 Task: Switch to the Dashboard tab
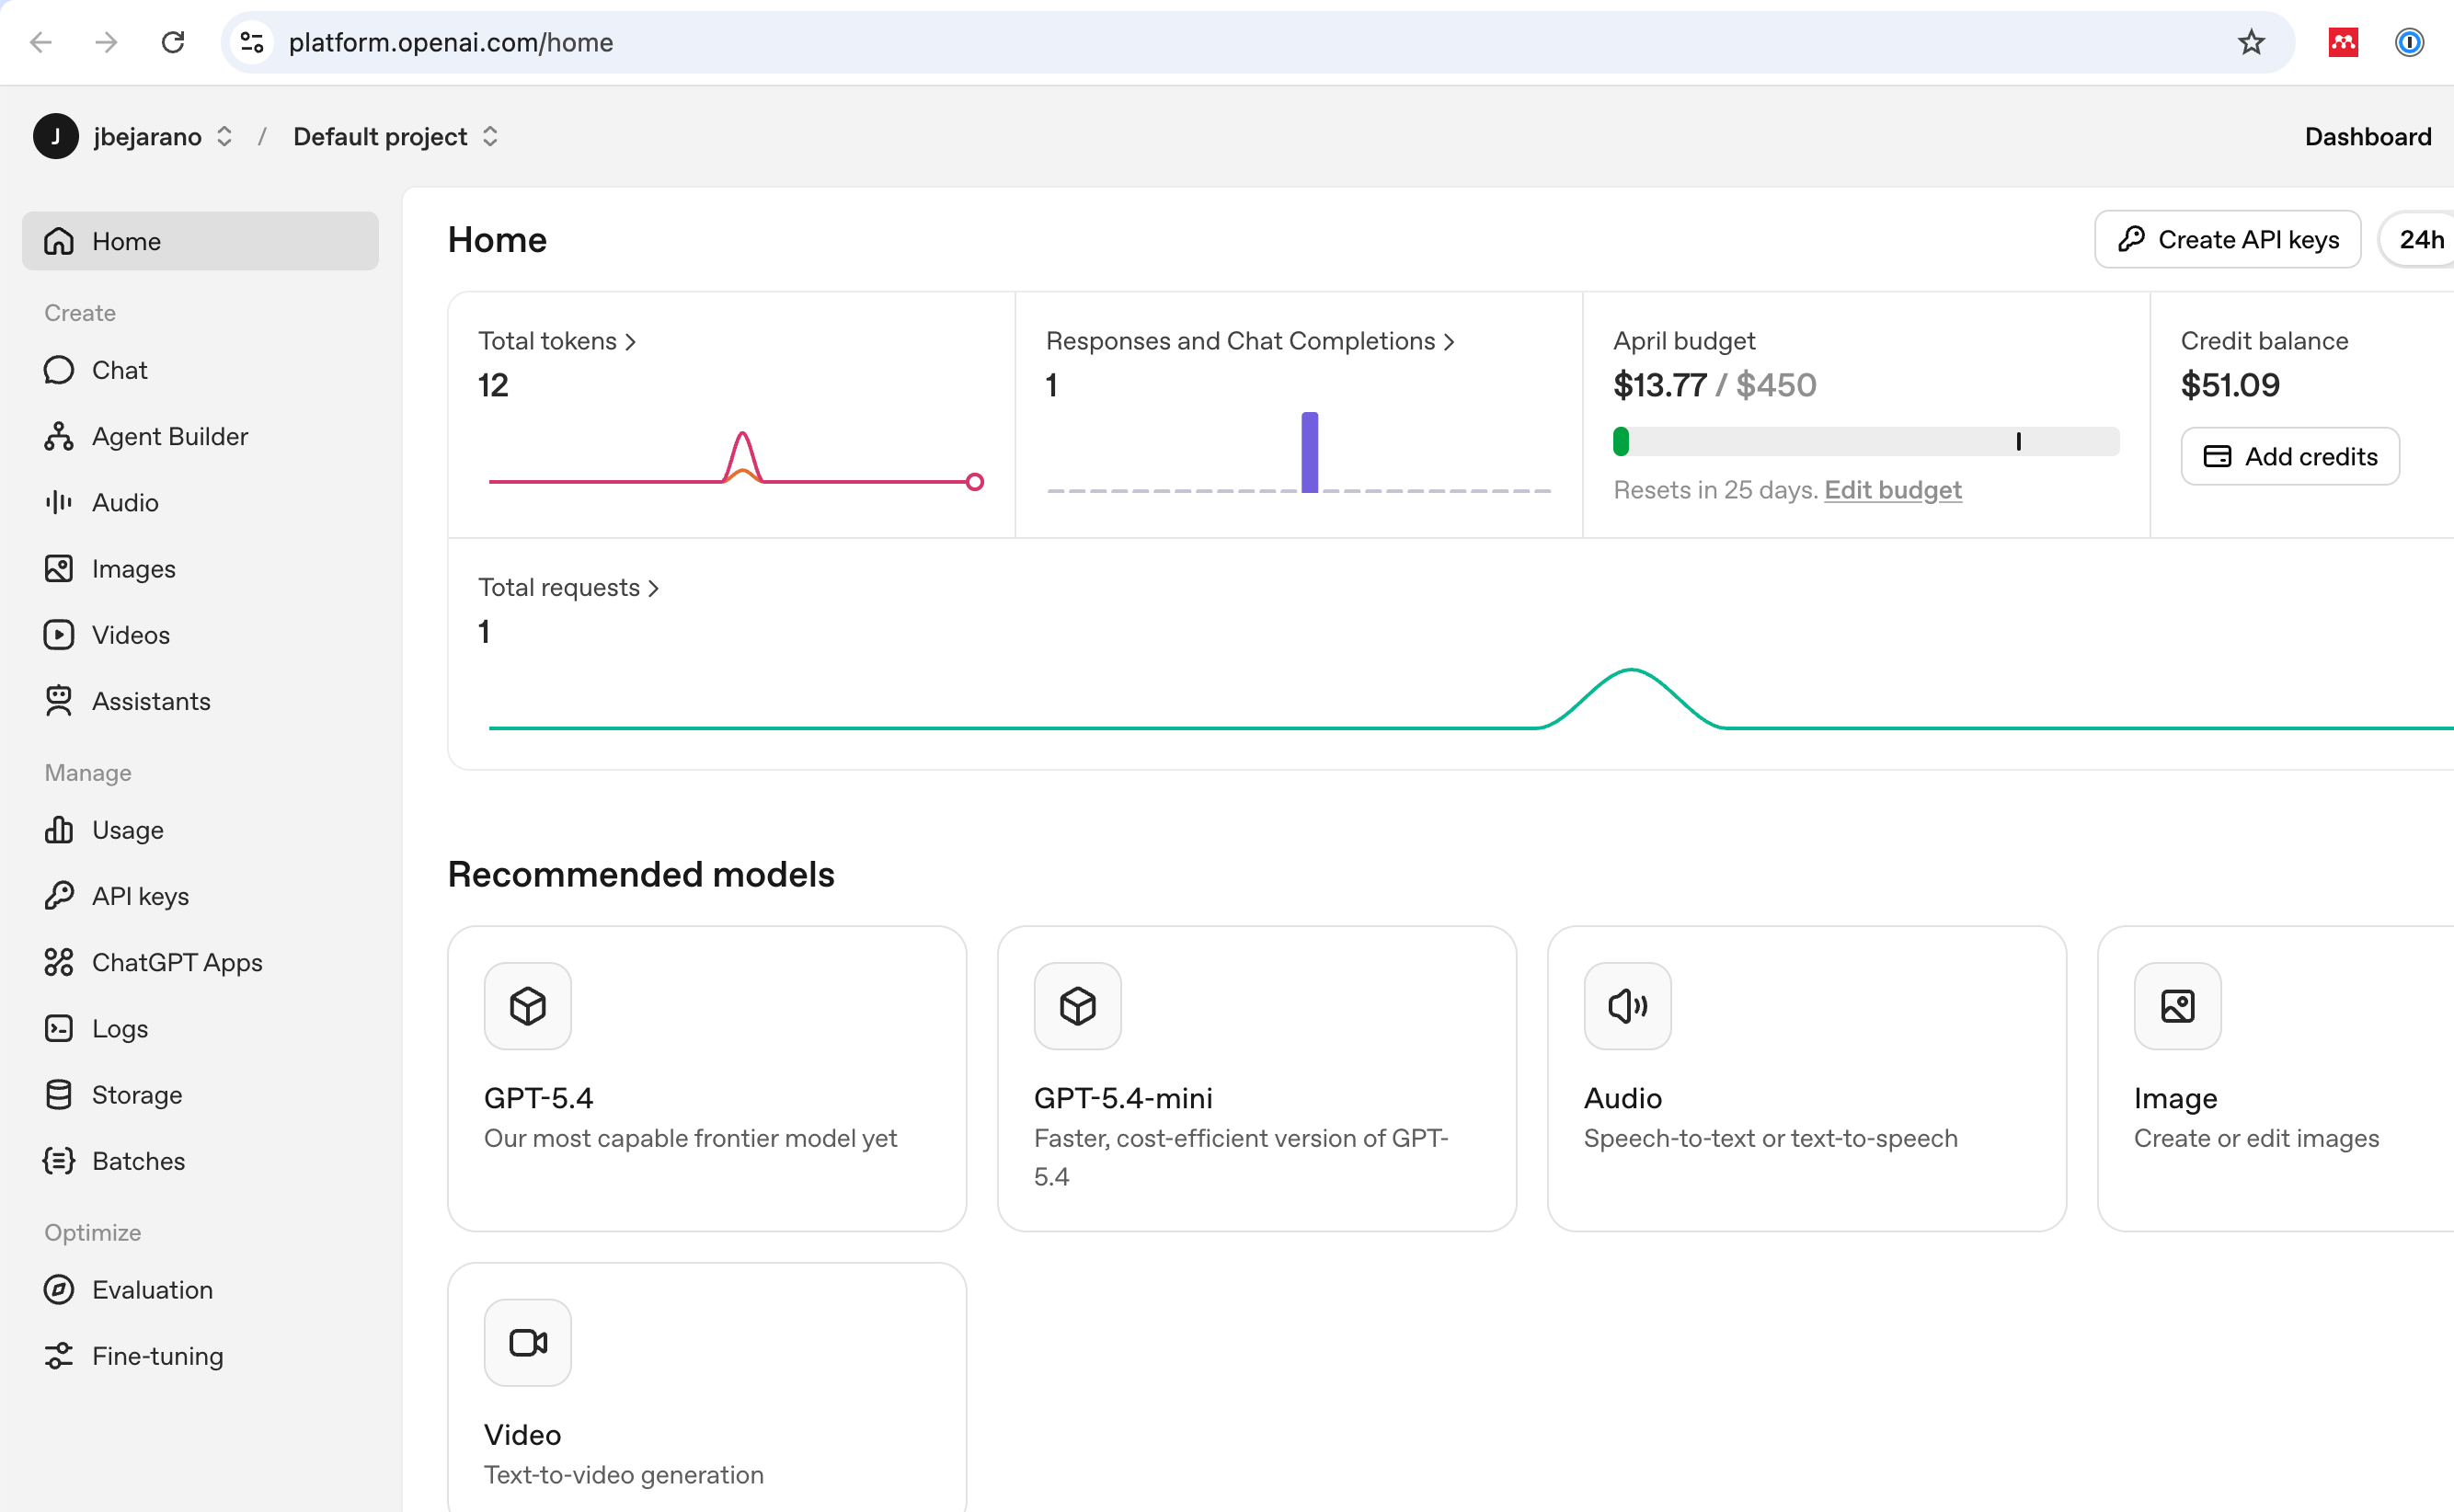click(2367, 137)
